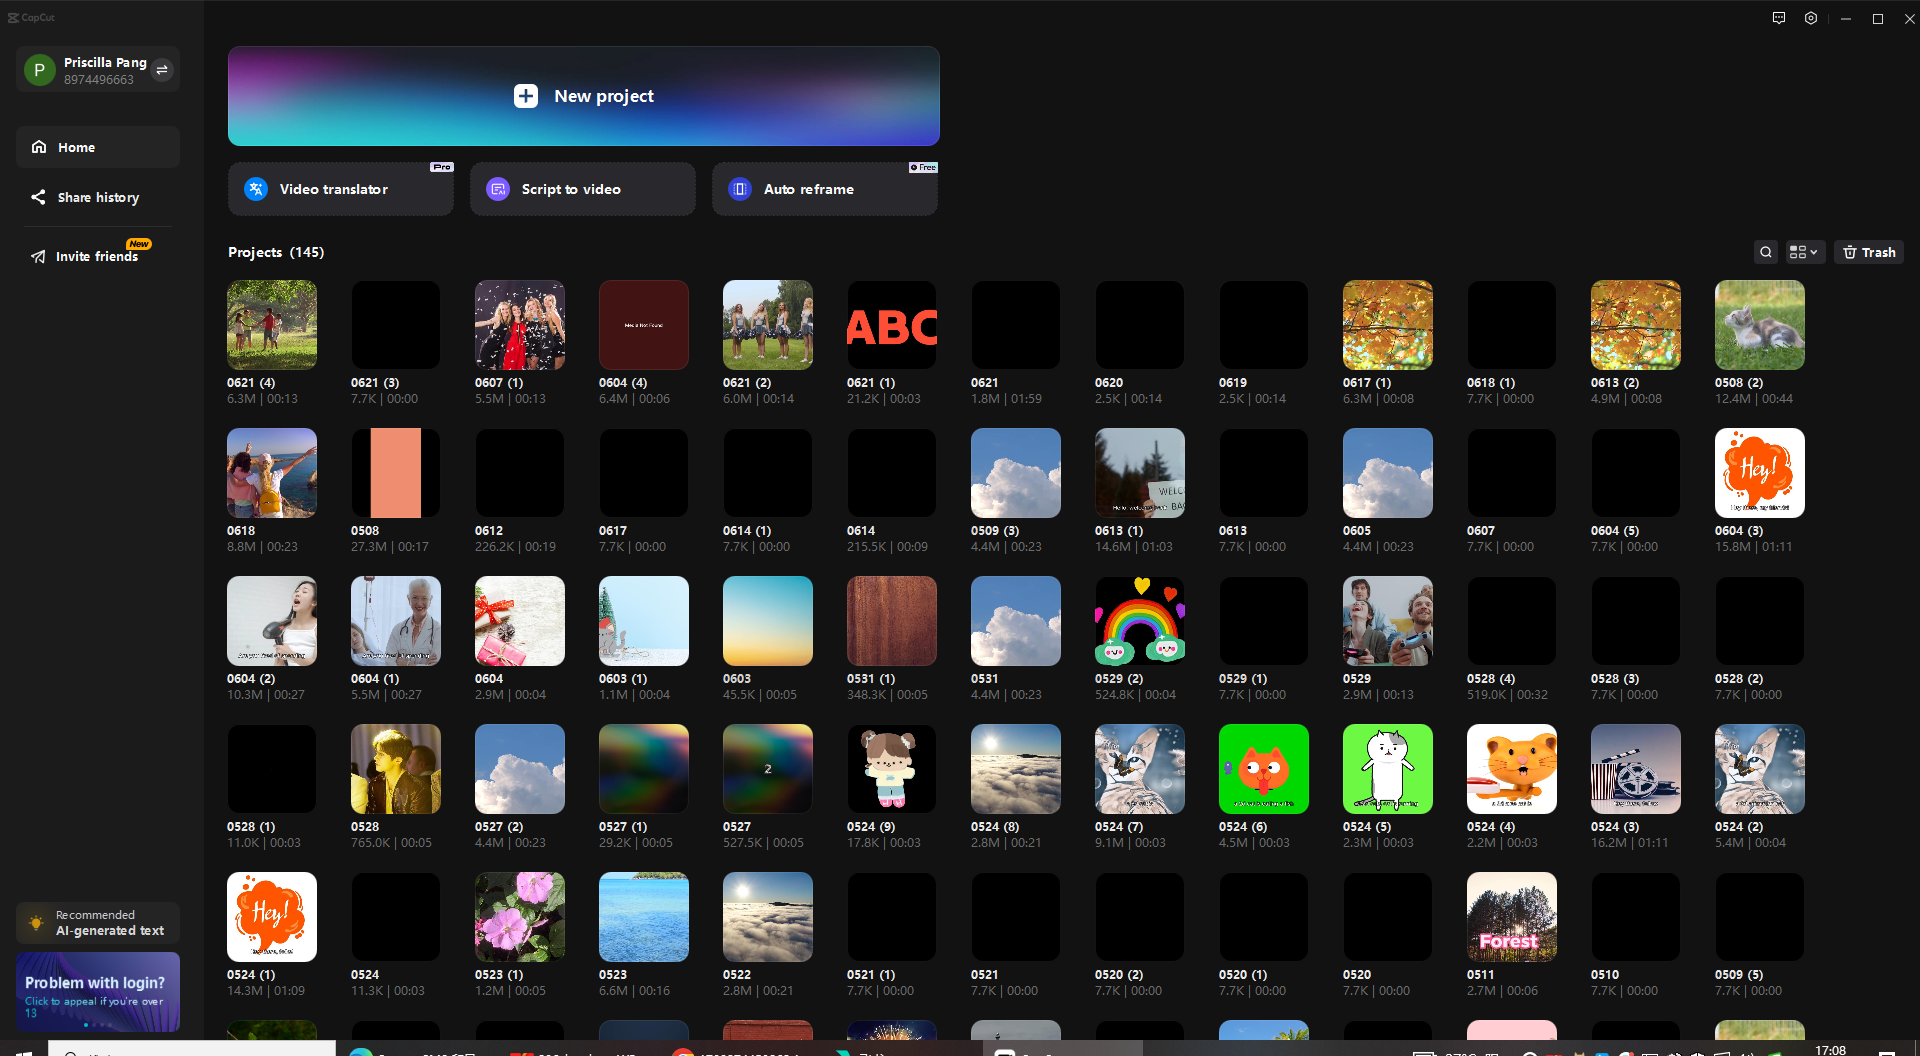Open project 0523 ocean thumbnail
Image resolution: width=1920 pixels, height=1056 pixels.
click(644, 917)
